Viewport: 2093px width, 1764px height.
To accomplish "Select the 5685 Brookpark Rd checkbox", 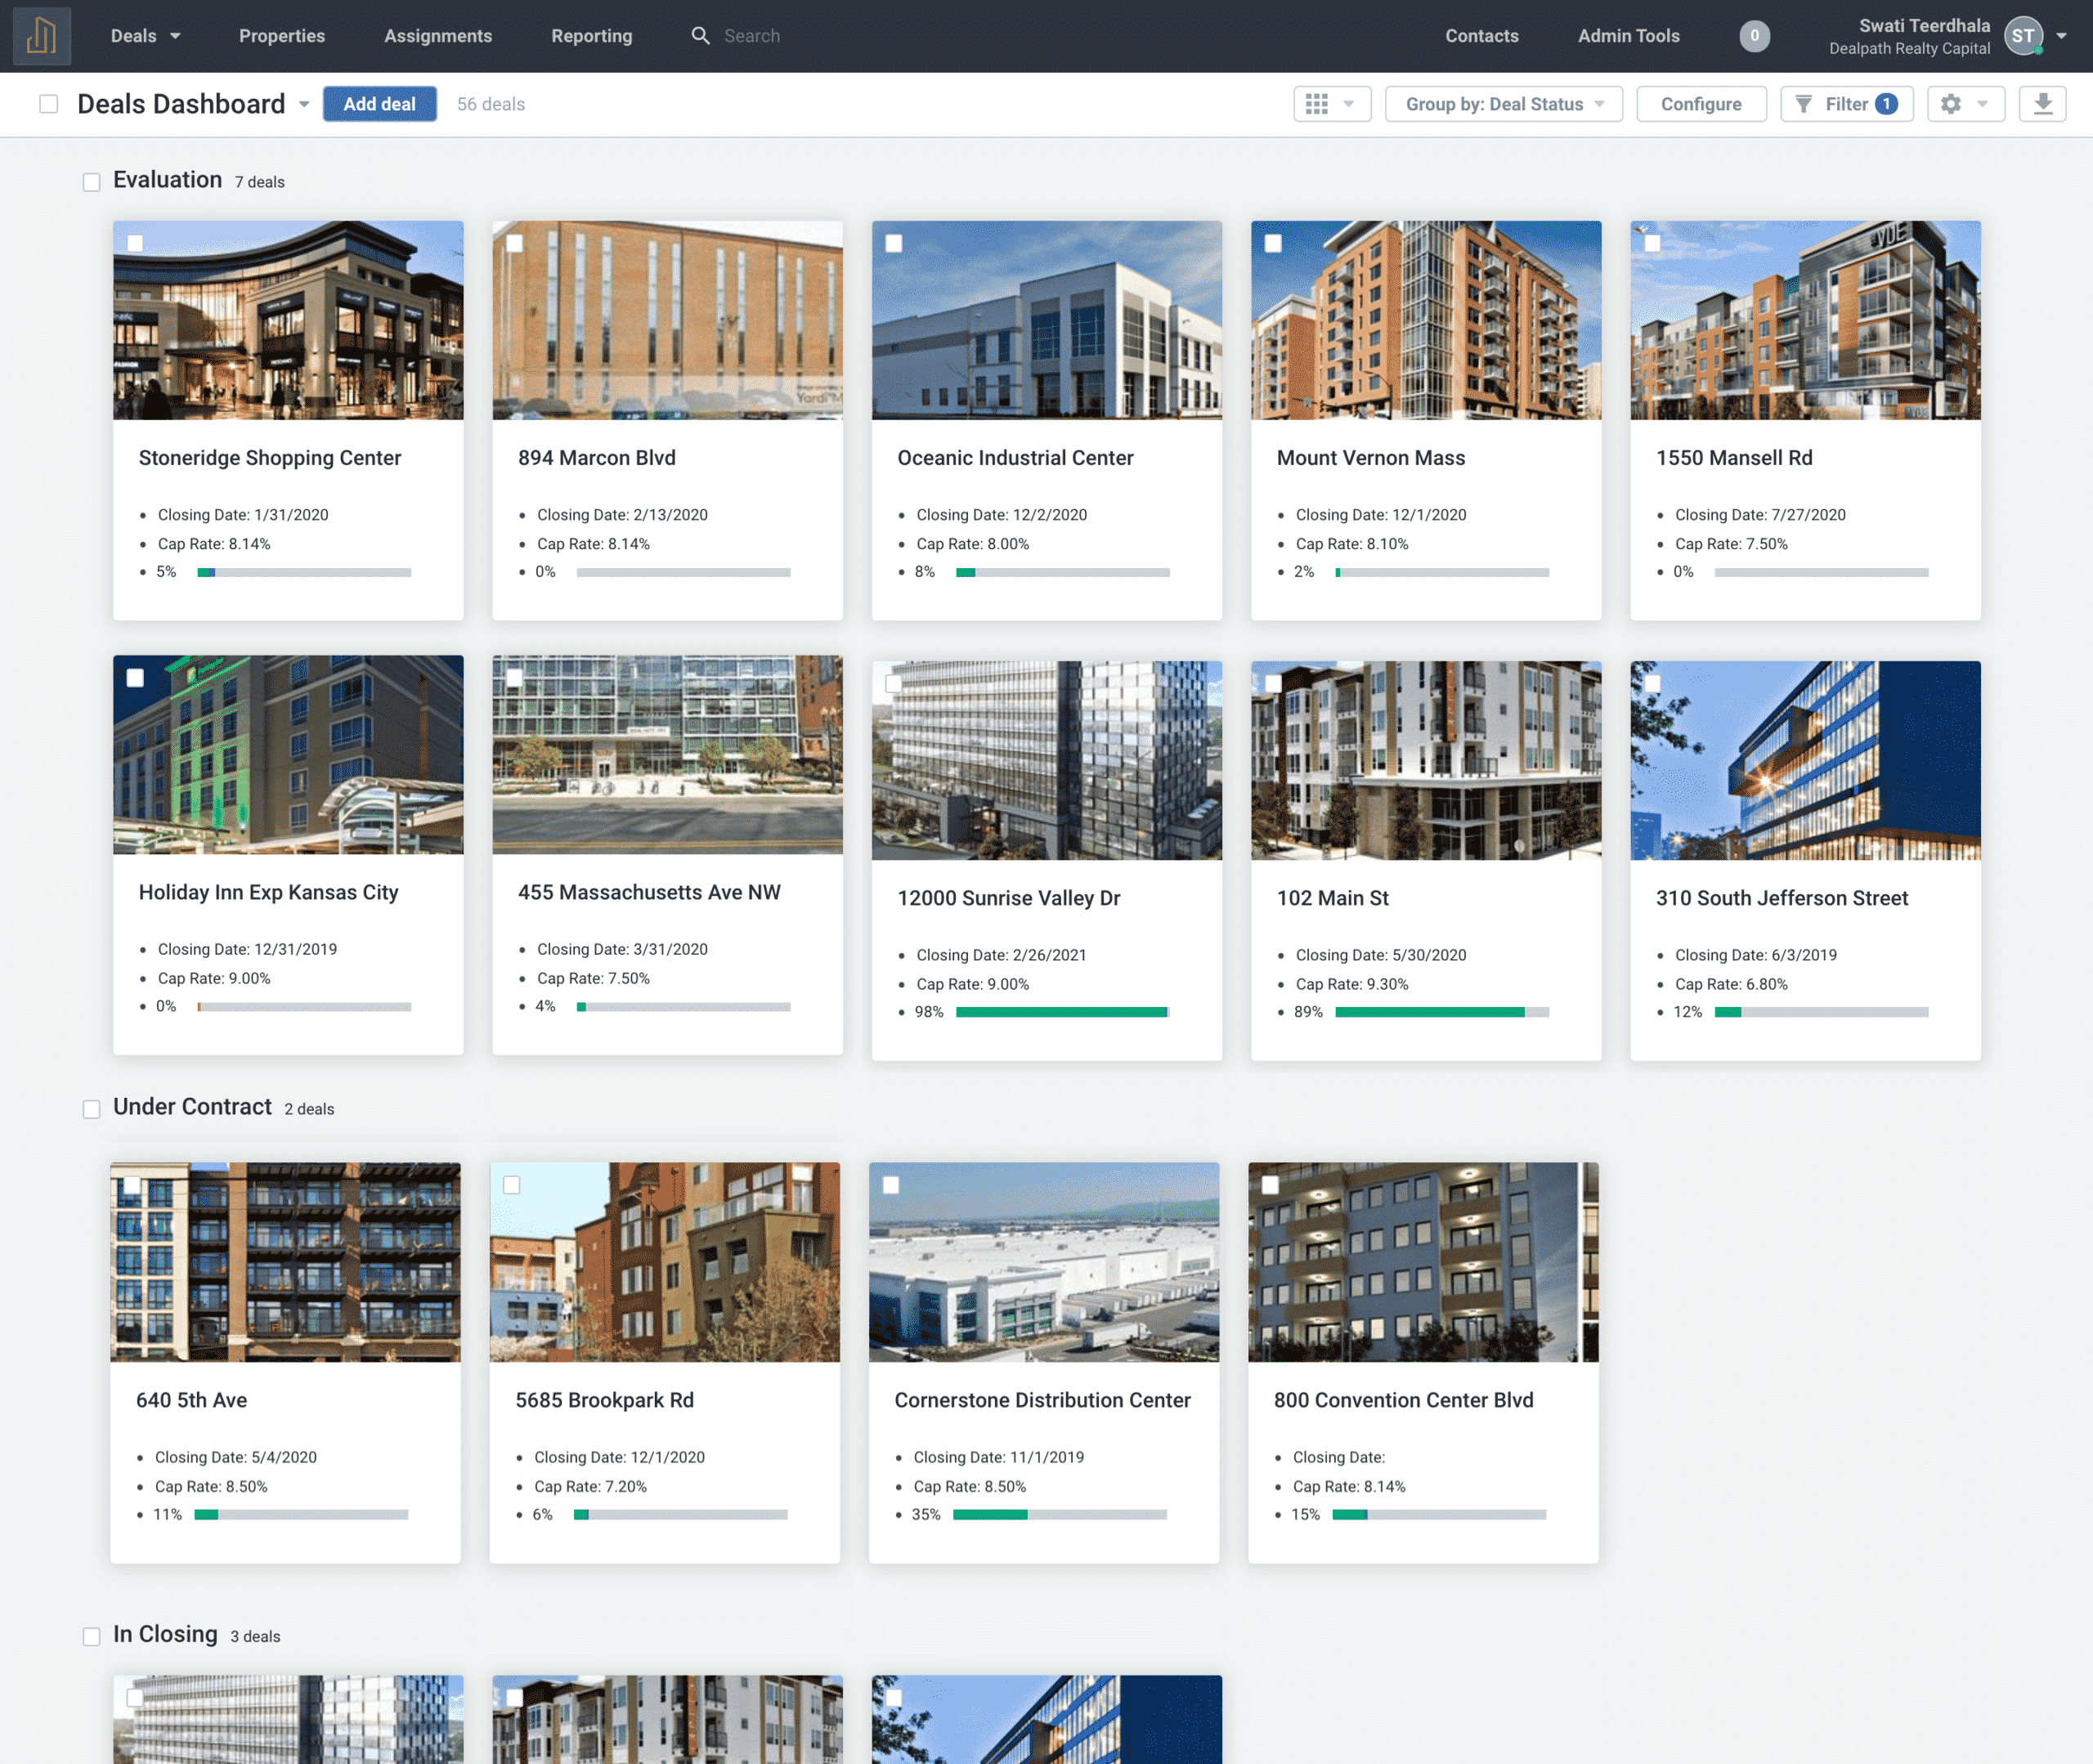I will pyautogui.click(x=513, y=1185).
